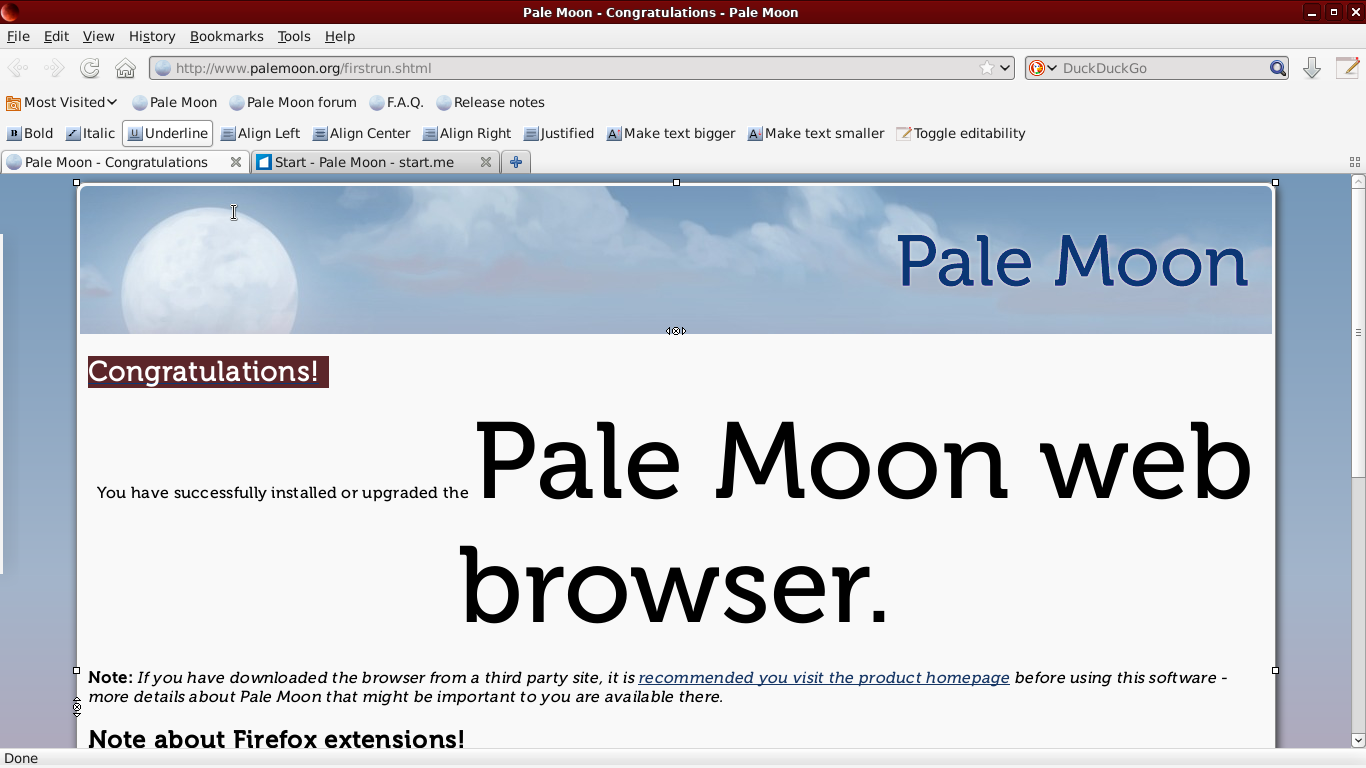Click the notepad edit icon at toolbar end
This screenshot has height=768, width=1366.
coord(1347,68)
